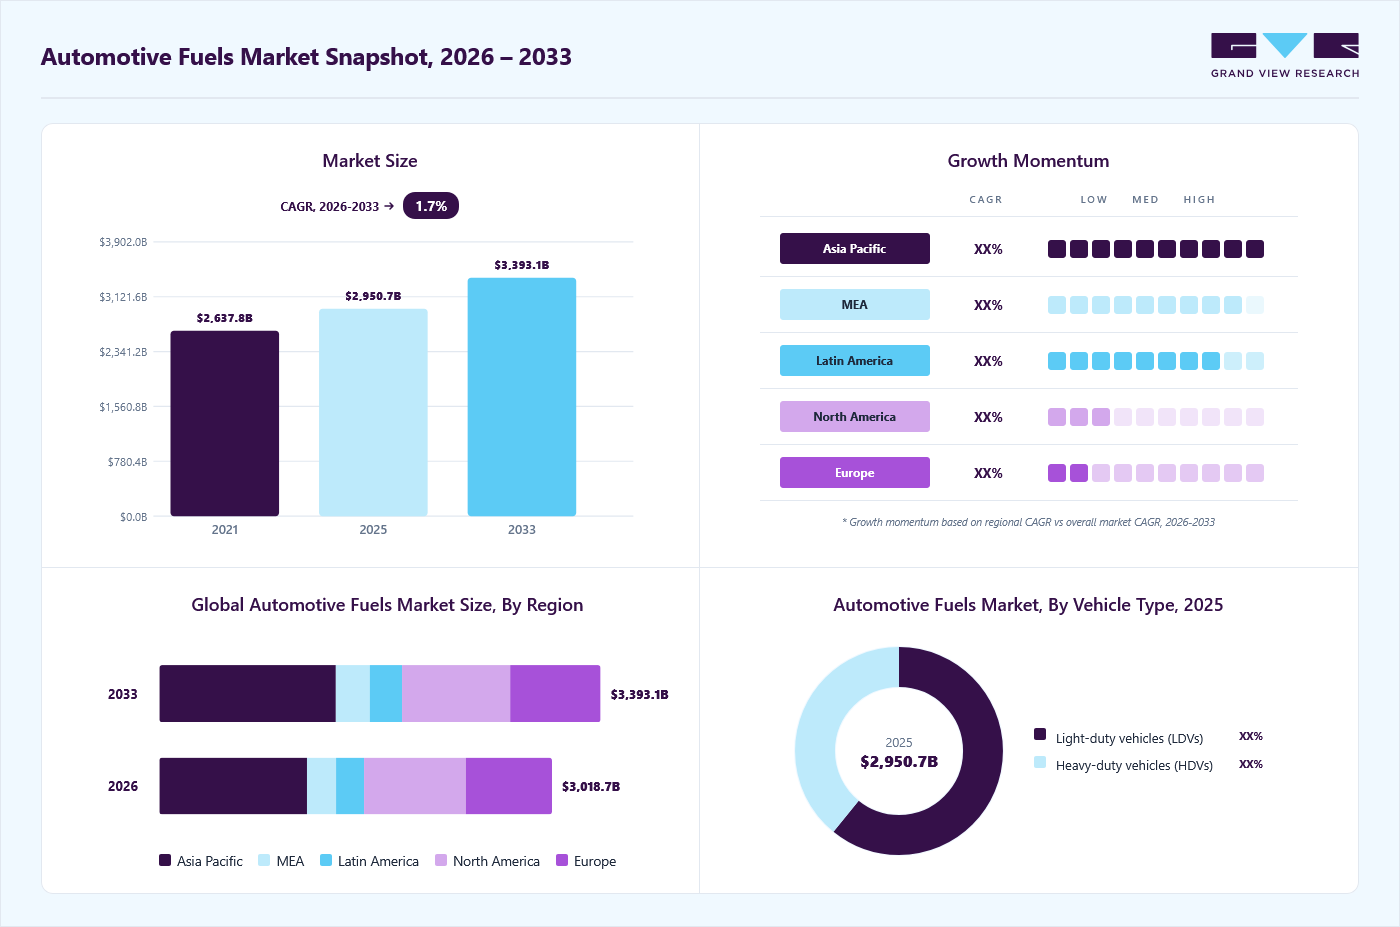Click the North America momentum indicator squares
1400x927 pixels.
(x=1156, y=417)
